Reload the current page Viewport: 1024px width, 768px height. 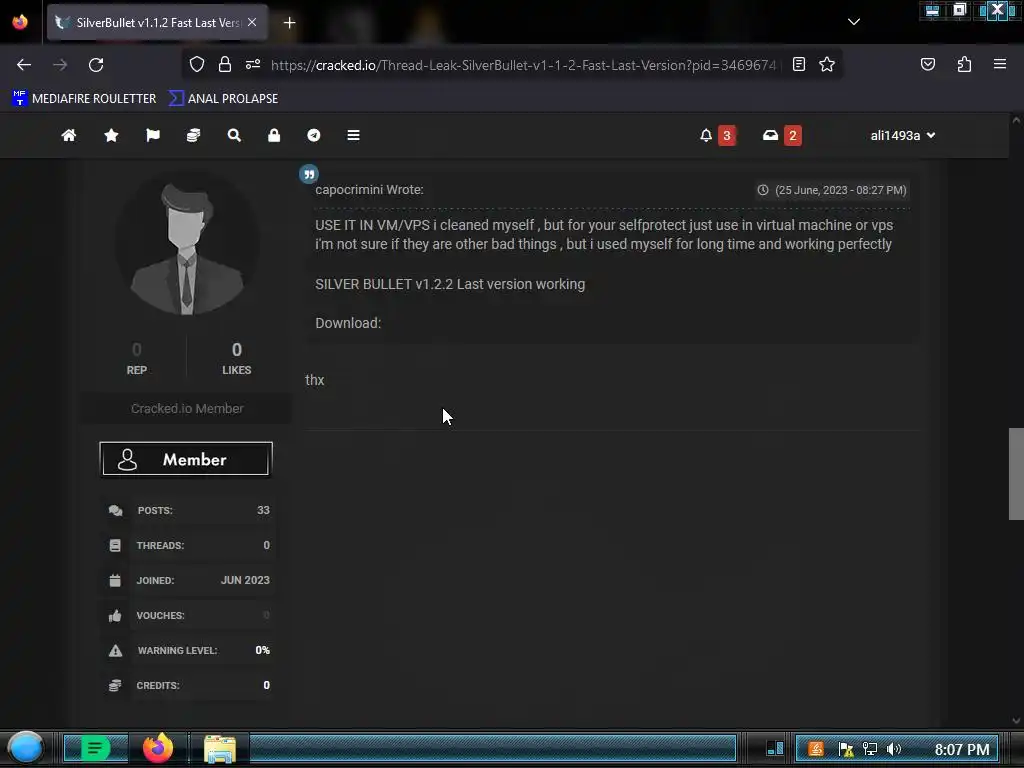pos(96,65)
